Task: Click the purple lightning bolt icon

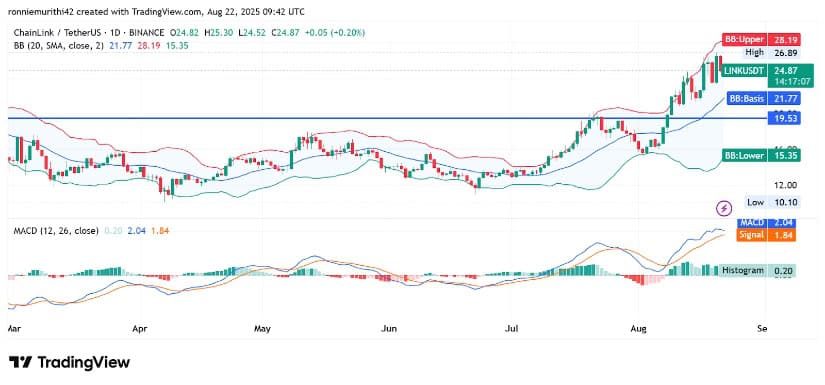Action: [725, 209]
